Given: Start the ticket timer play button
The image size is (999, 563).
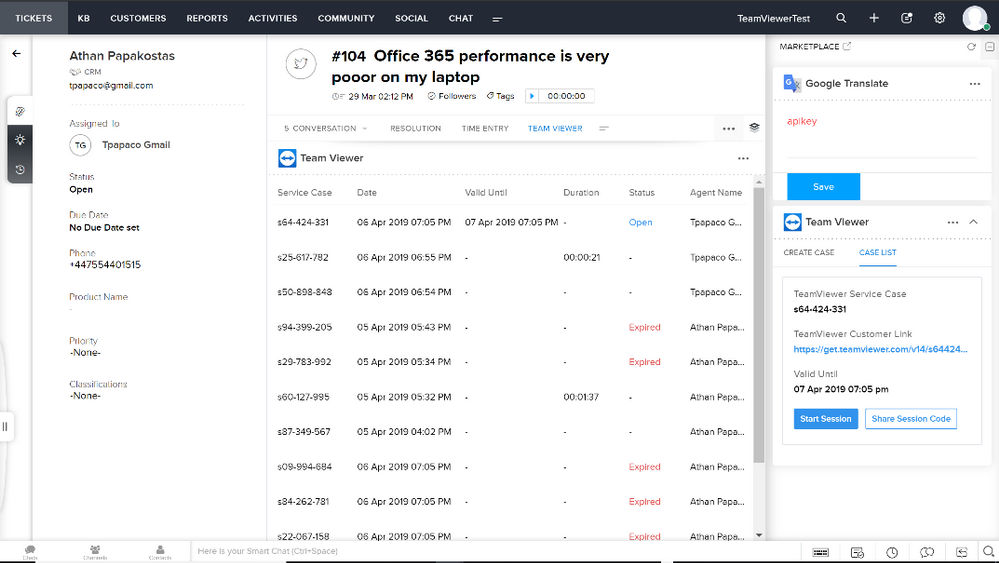Looking at the screenshot, I should click(532, 96).
